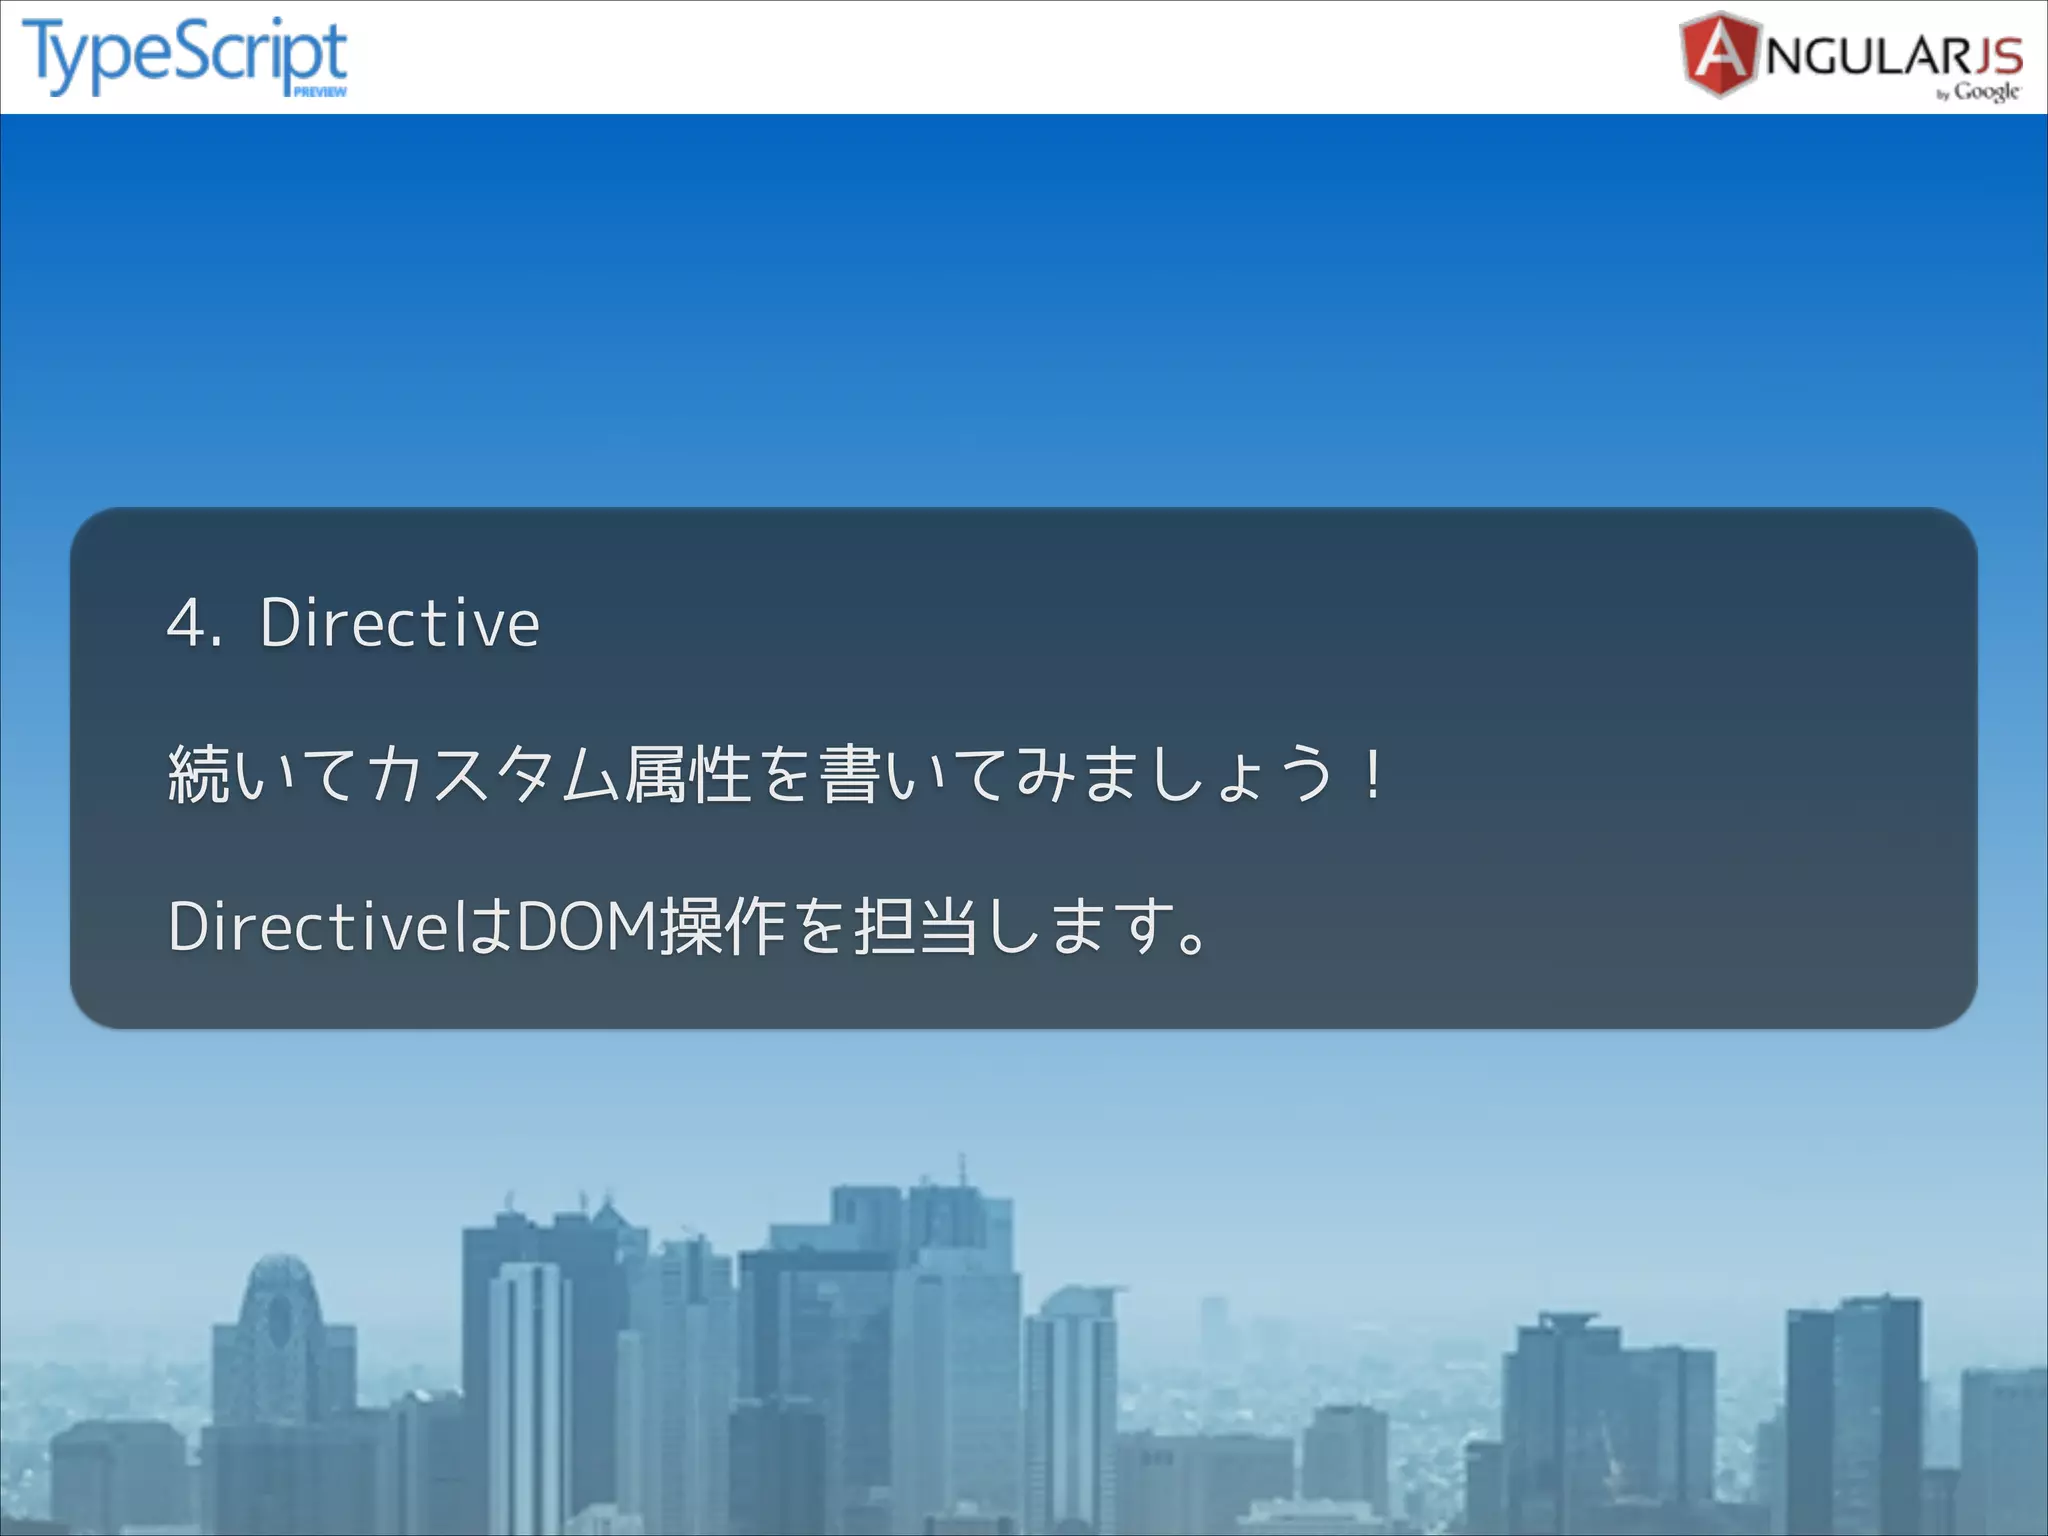Click the line '続いてカスタム属性を書いてみましょう!'
The image size is (2048, 1536).
click(776, 775)
